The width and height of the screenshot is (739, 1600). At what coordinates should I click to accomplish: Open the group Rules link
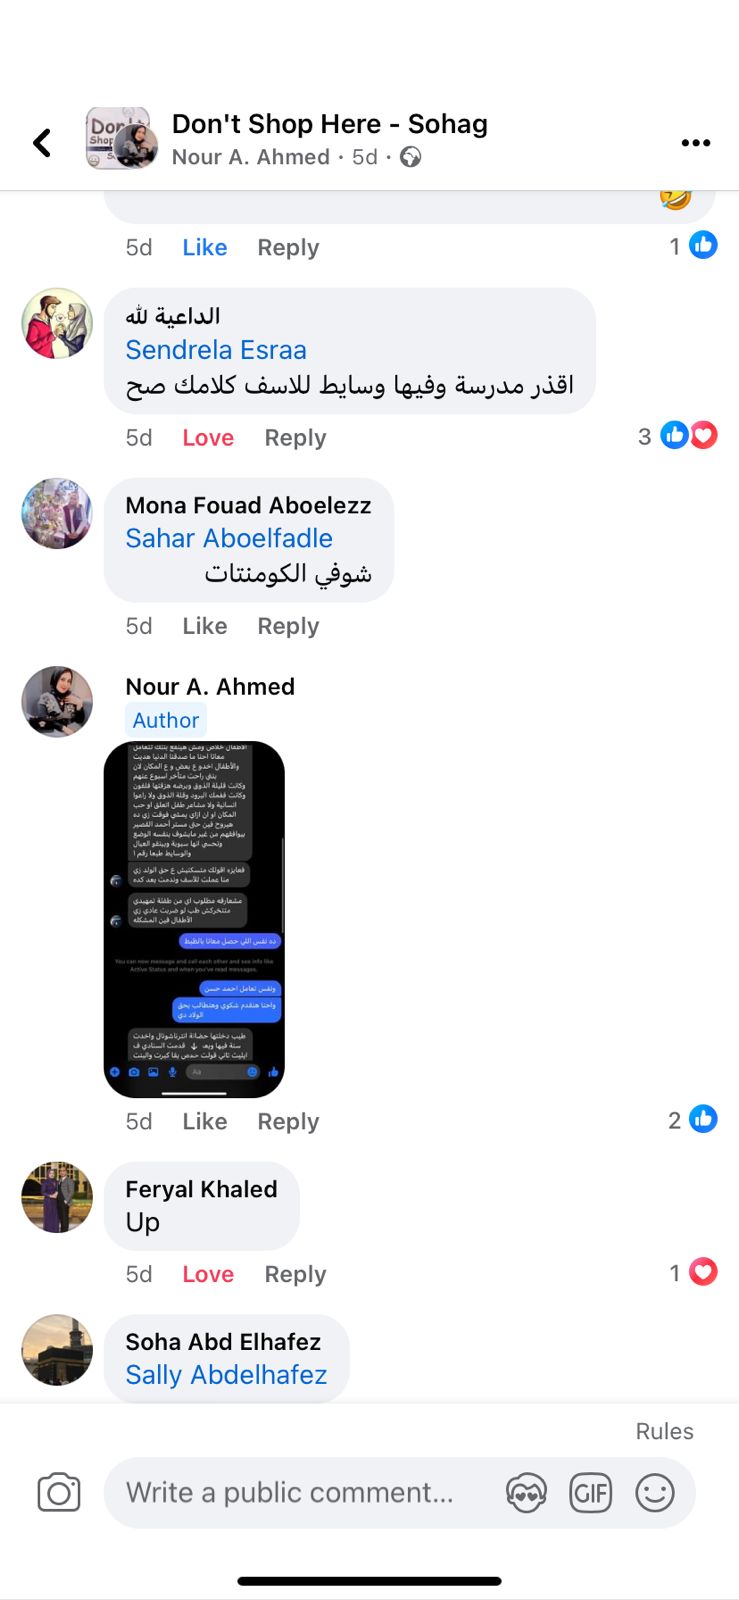coord(664,1431)
